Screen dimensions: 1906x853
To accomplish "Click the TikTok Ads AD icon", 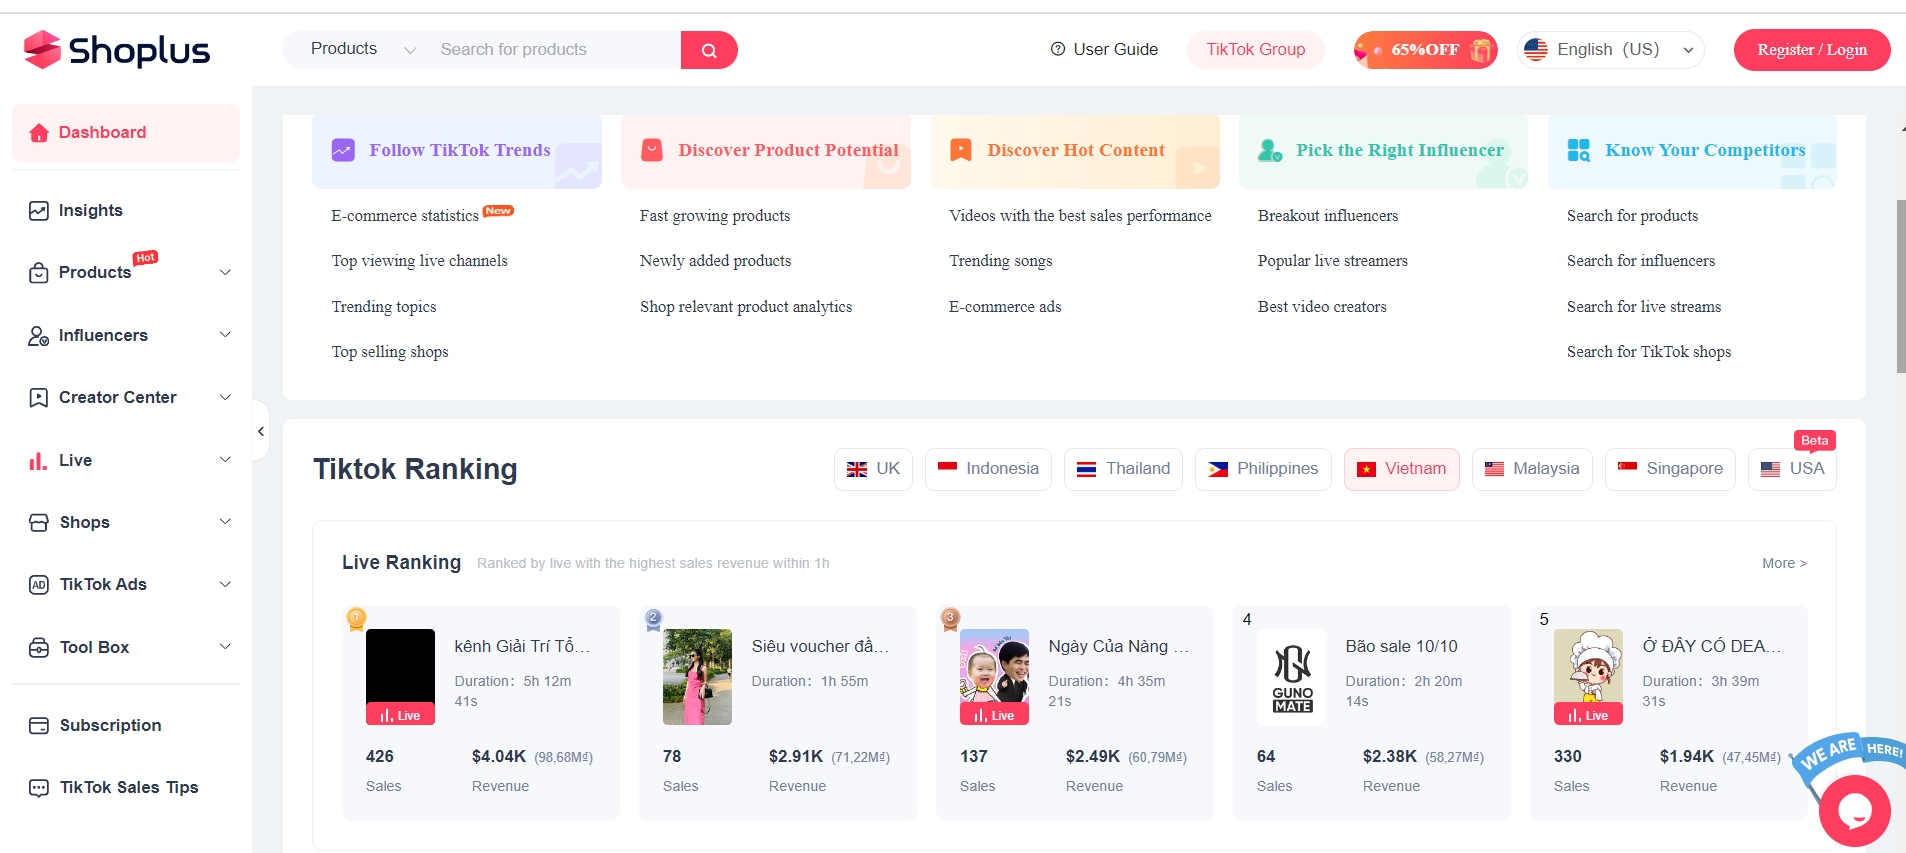I will tap(39, 585).
